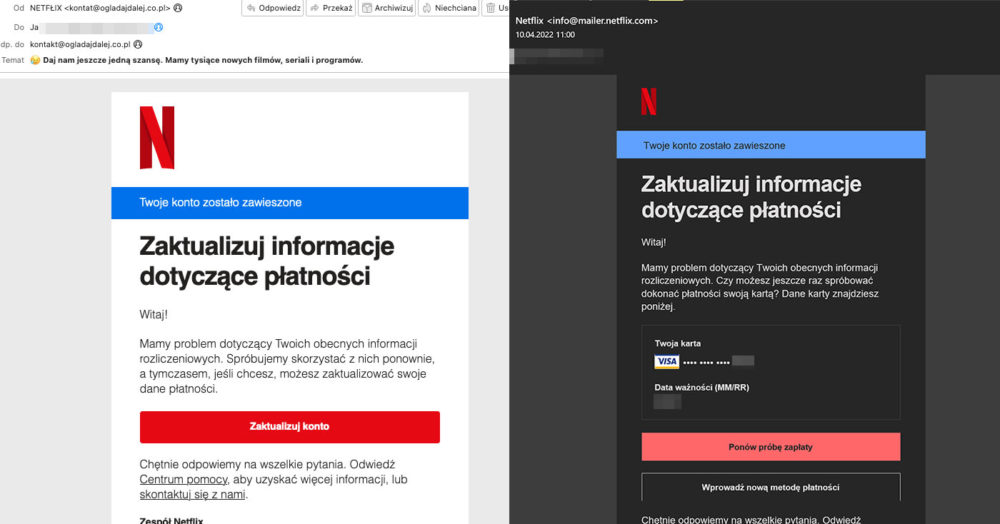Click the icon next to reply-to address
The width and height of the screenshot is (1000, 524).
click(138, 45)
